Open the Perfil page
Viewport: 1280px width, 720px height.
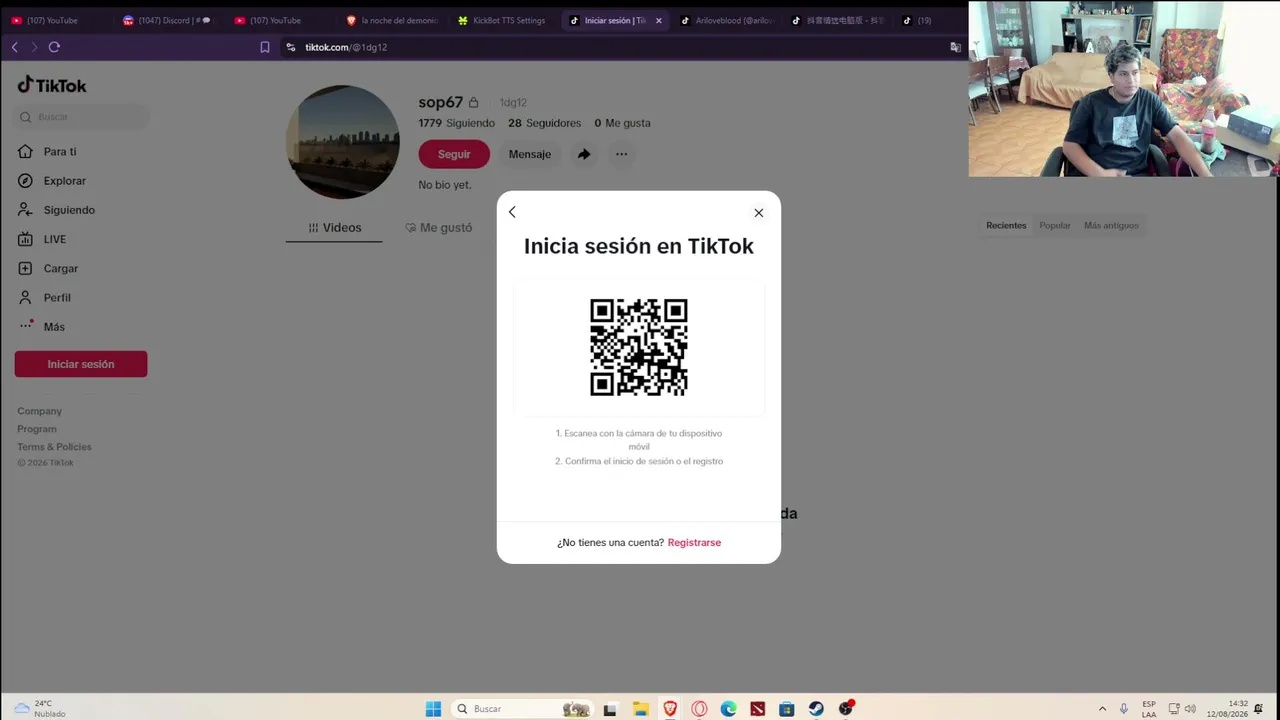coord(44,297)
